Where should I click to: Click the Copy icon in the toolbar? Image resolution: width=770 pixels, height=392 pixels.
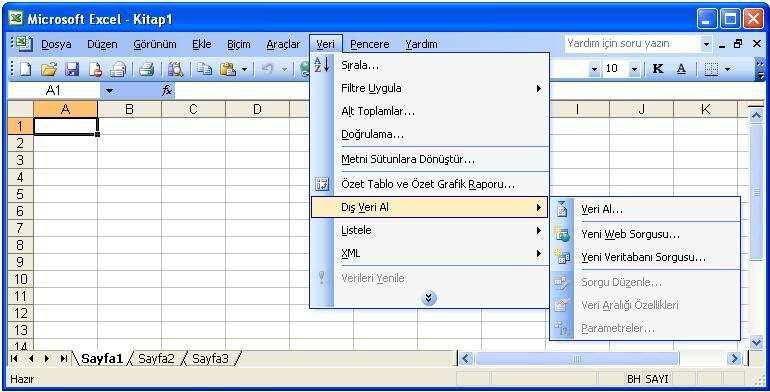point(203,69)
